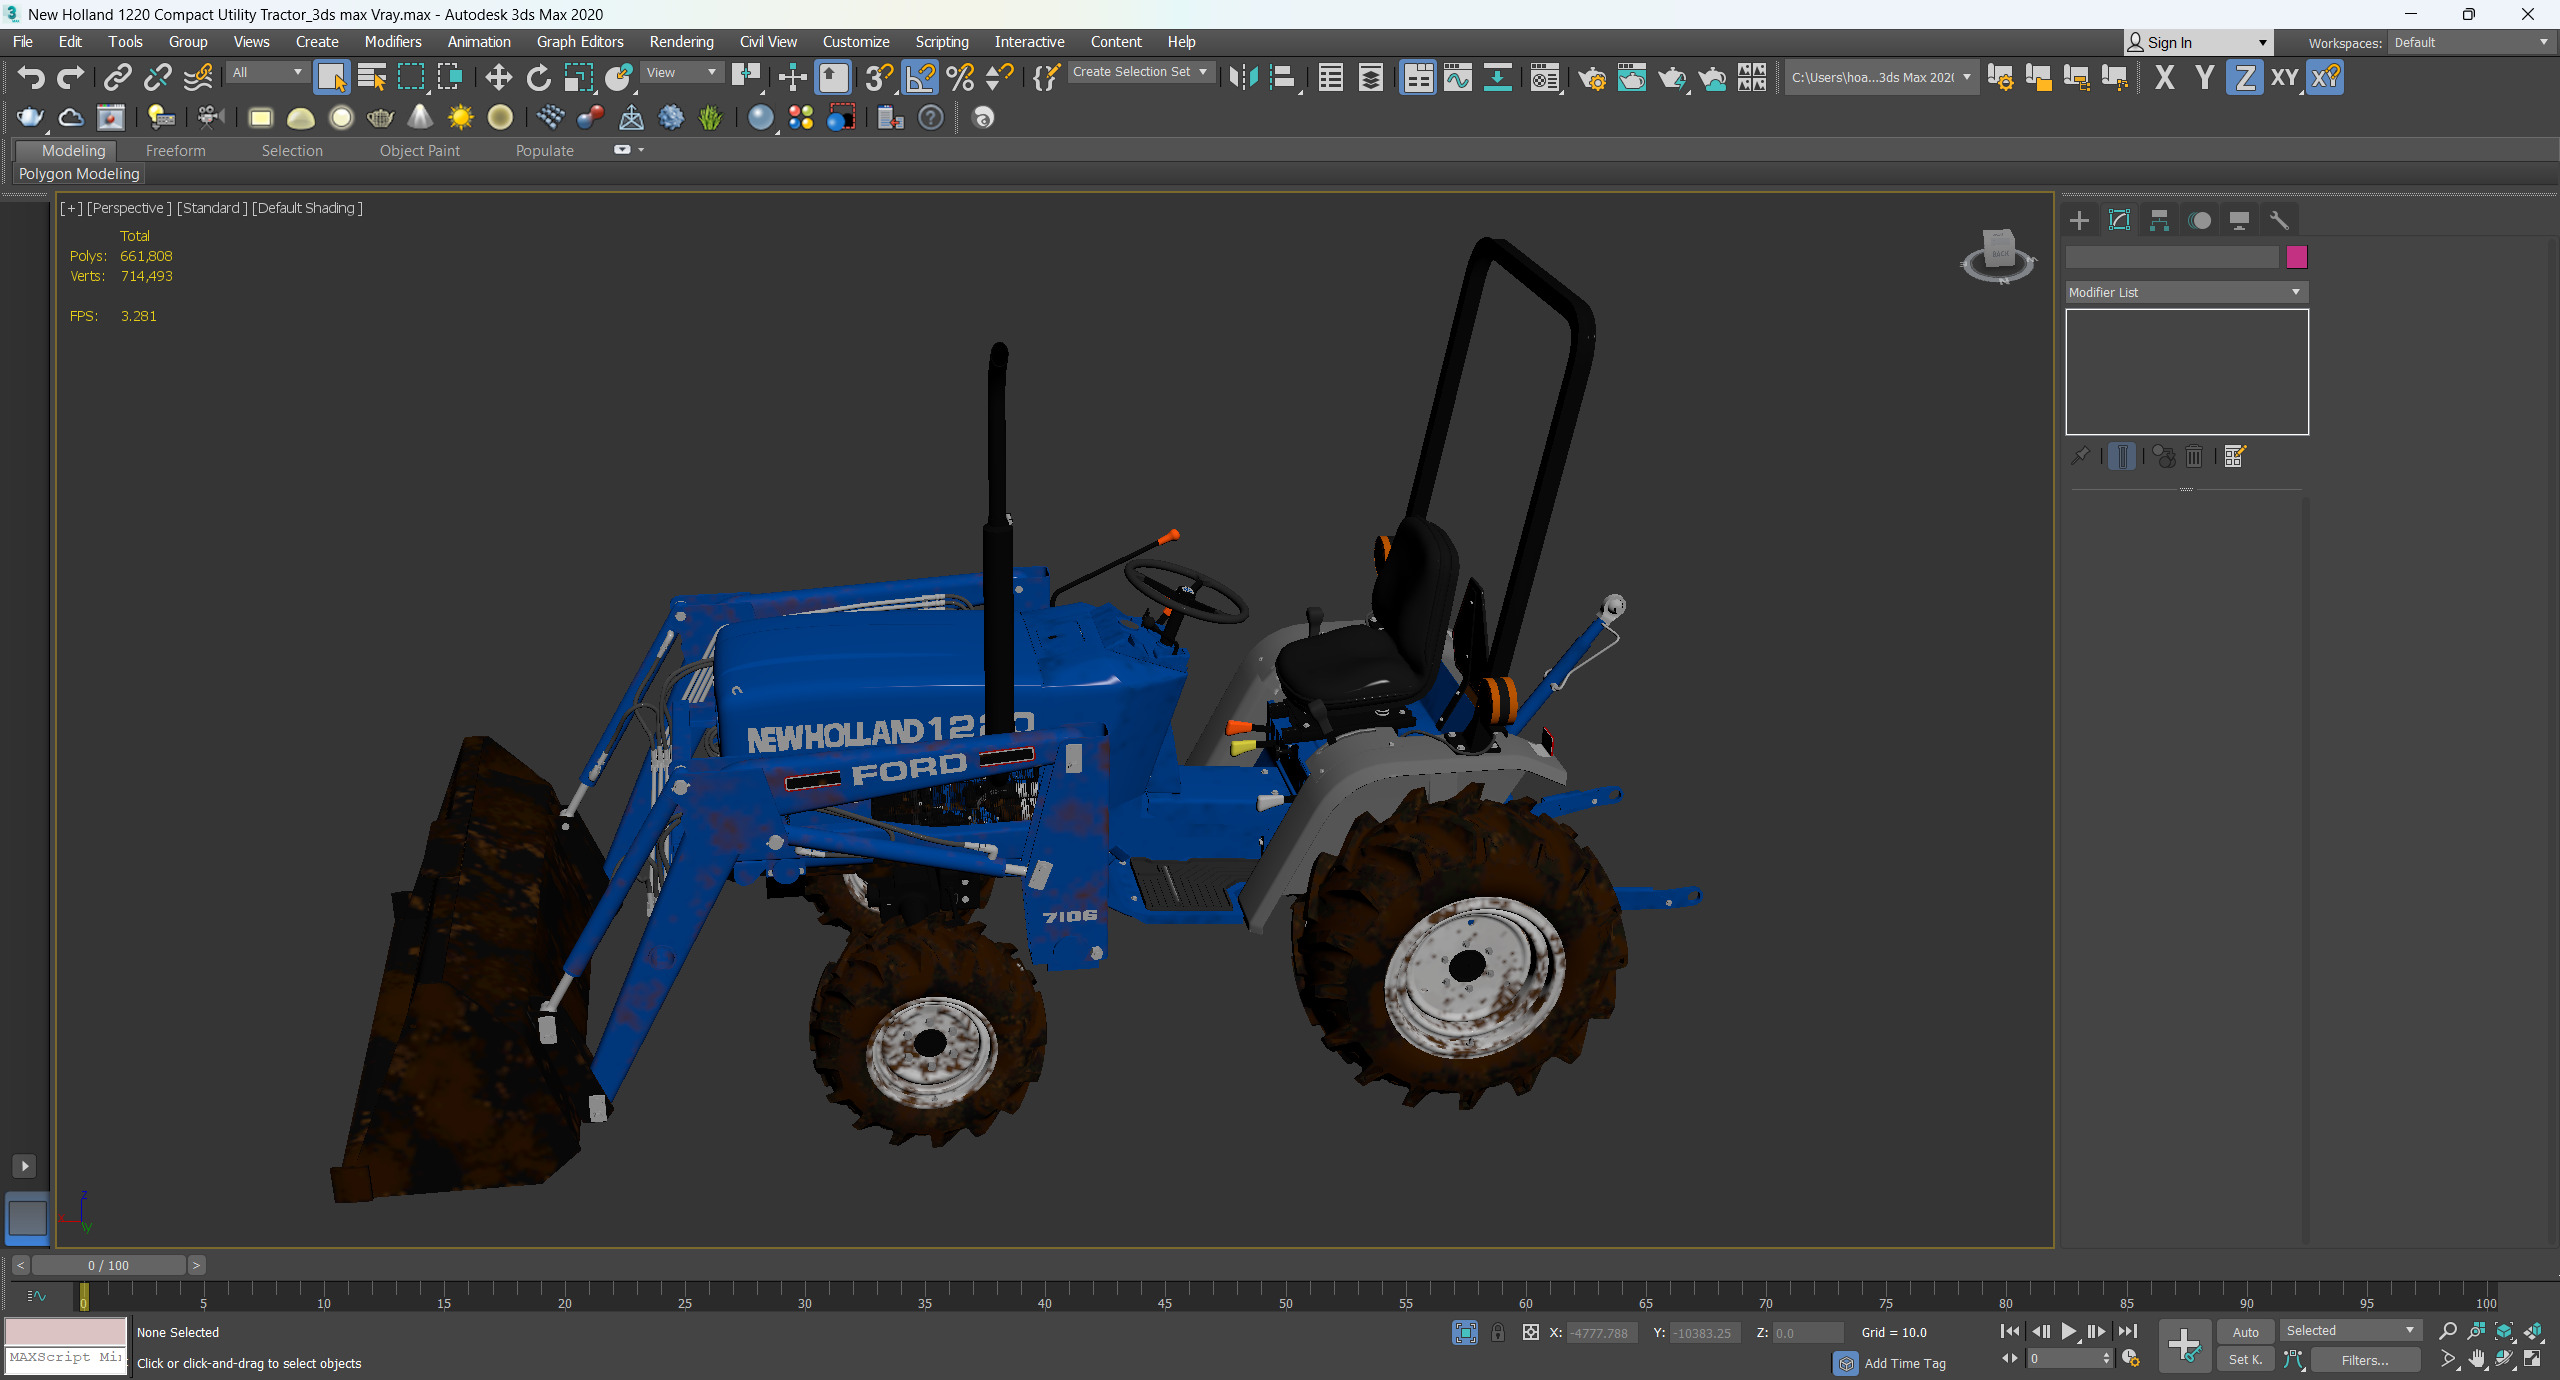
Task: Choose the Select and Rotate tool
Action: tap(539, 77)
